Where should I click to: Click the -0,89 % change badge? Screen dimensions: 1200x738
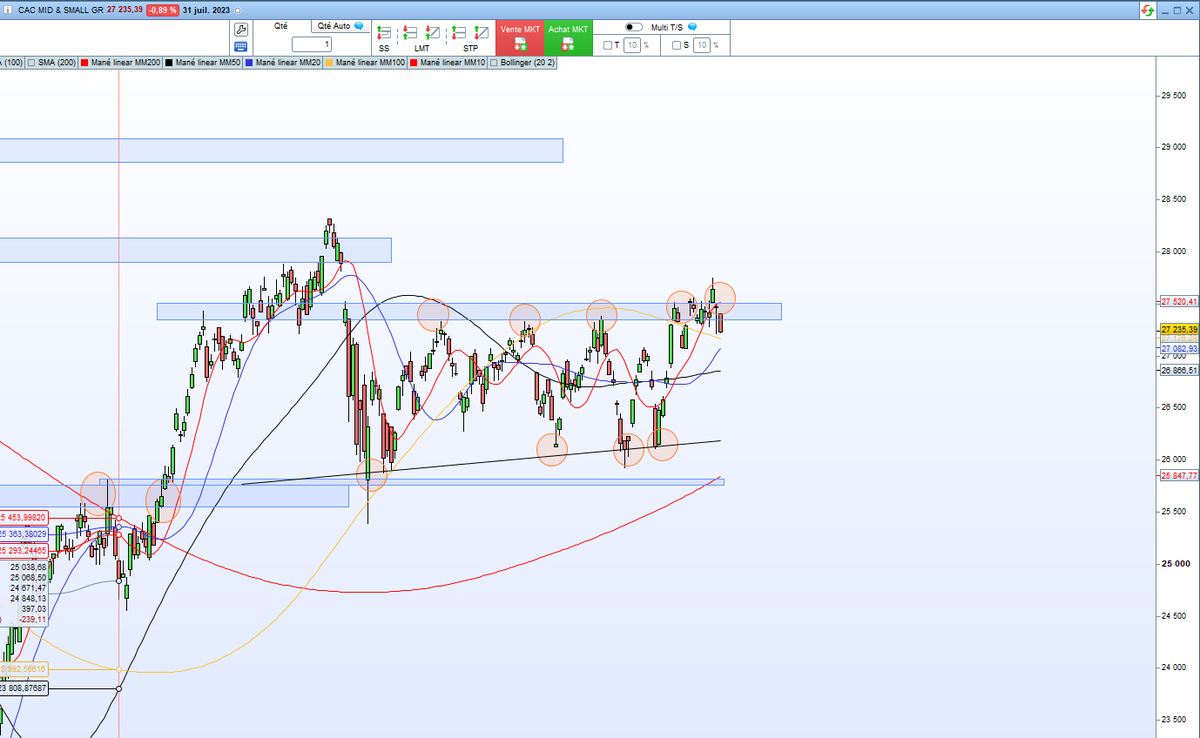(163, 9)
